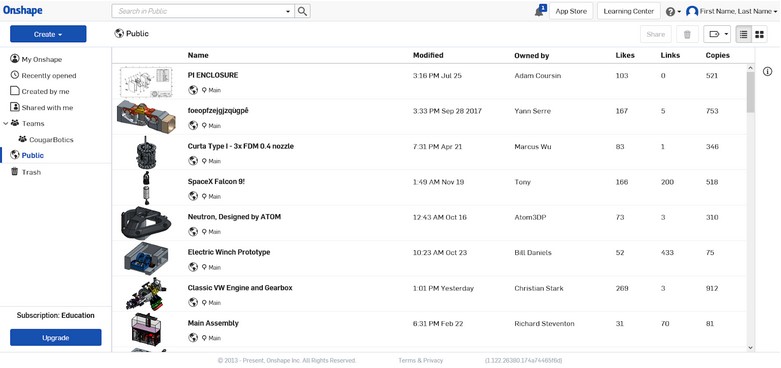Open the First Name, Last Name account menu

[x=732, y=11]
